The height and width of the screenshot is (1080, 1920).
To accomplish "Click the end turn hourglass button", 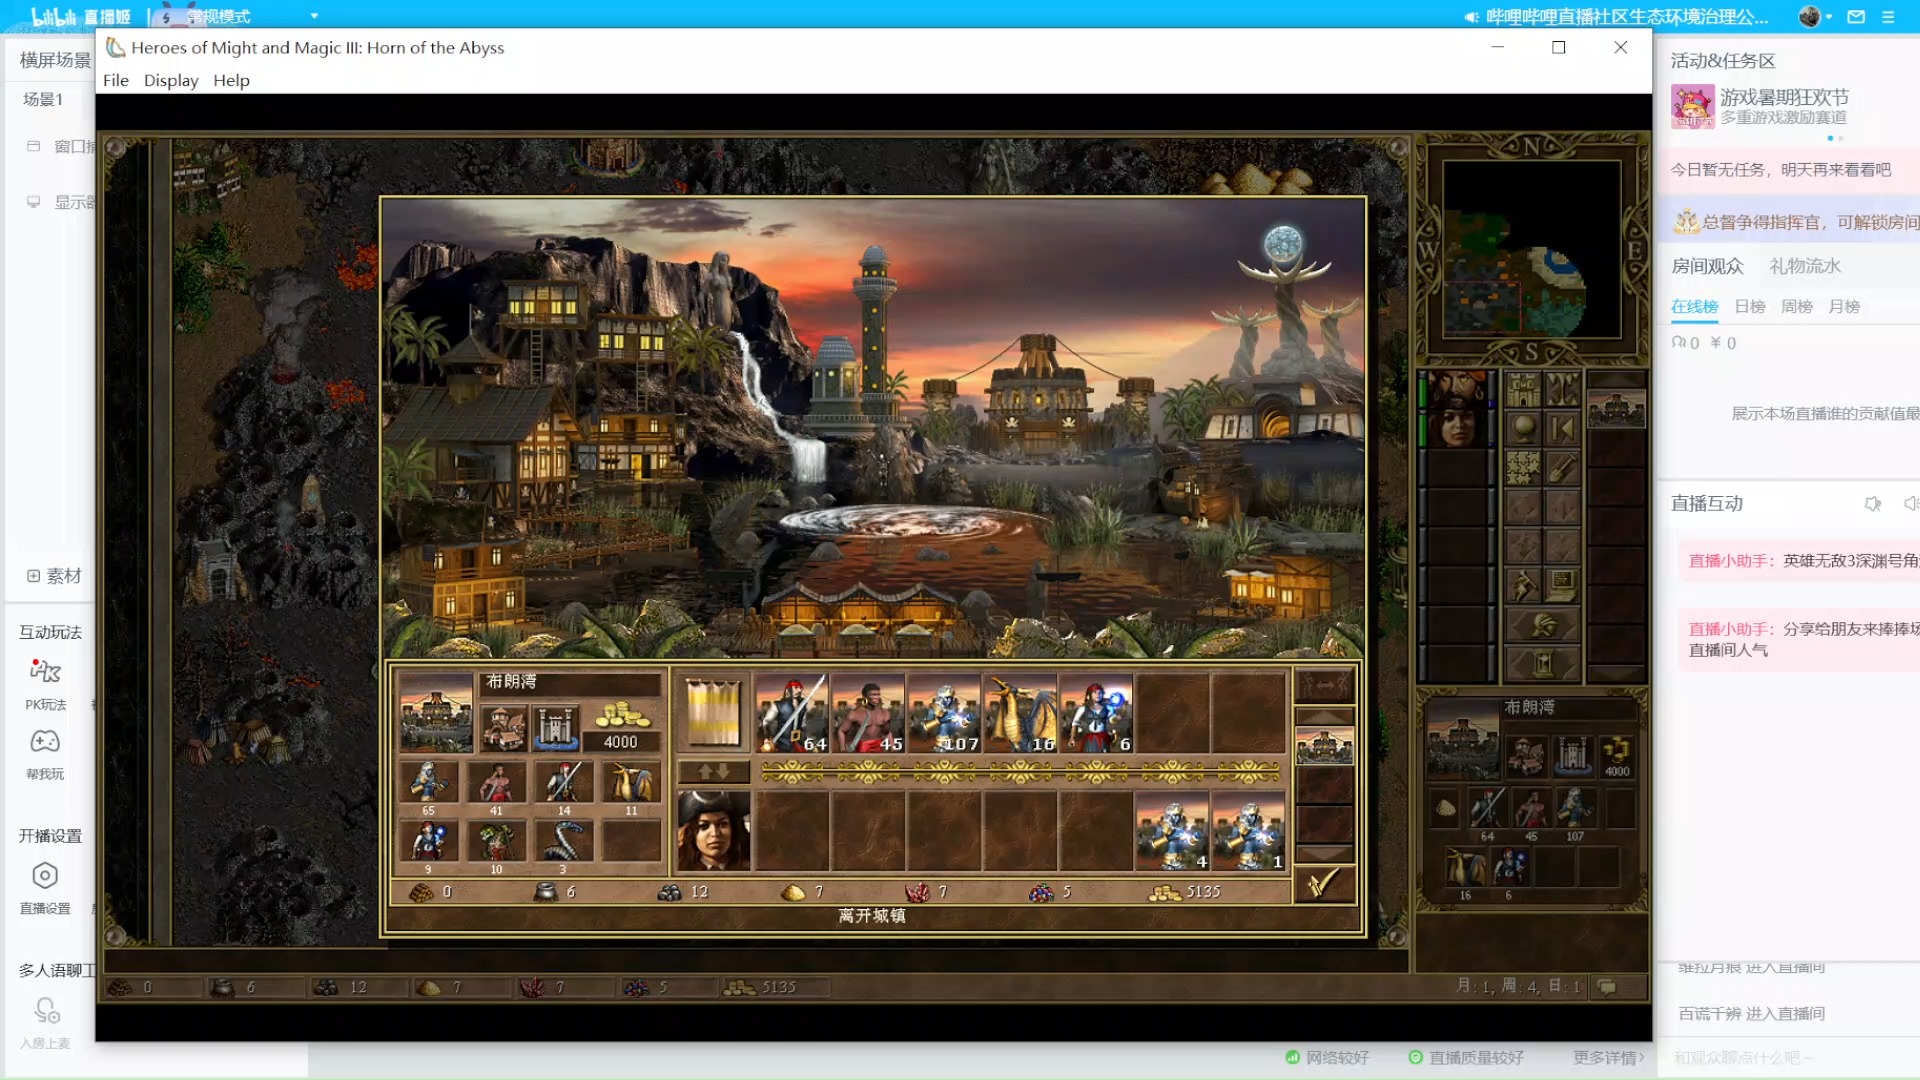I will tap(1543, 663).
